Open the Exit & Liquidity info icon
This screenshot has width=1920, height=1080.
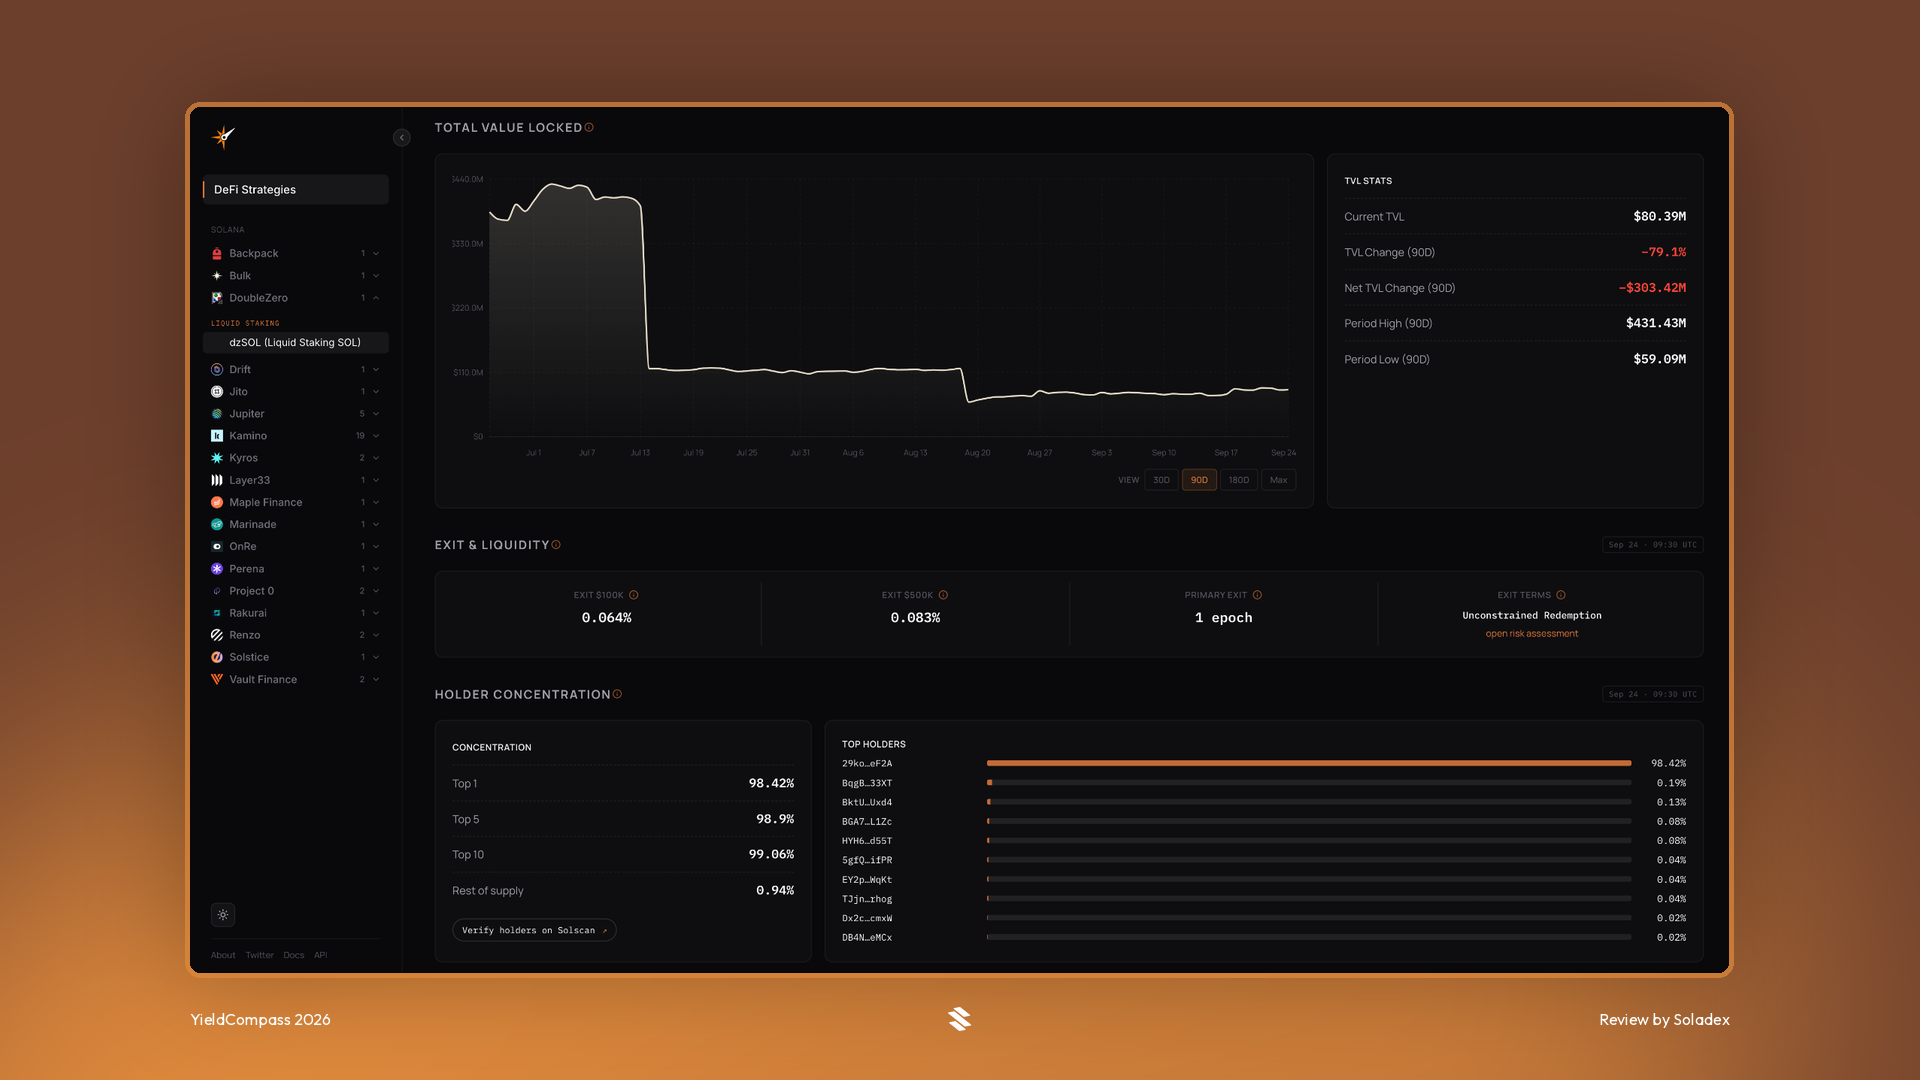[x=556, y=545]
